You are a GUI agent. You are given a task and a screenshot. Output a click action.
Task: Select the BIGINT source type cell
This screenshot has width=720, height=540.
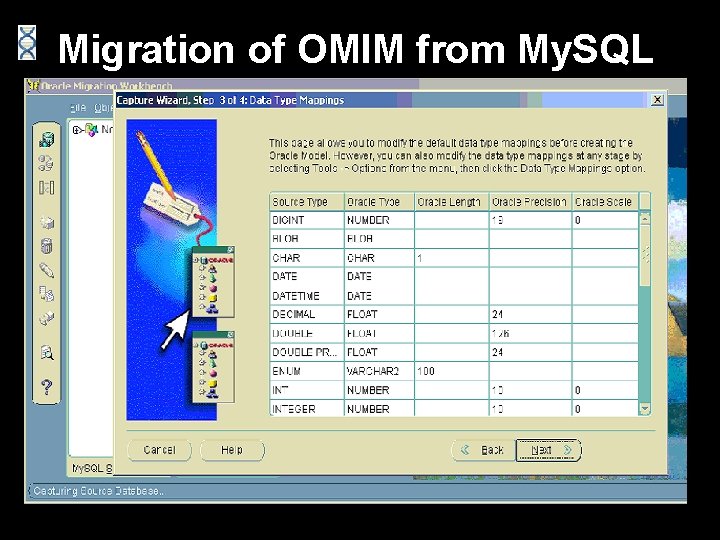(x=307, y=220)
